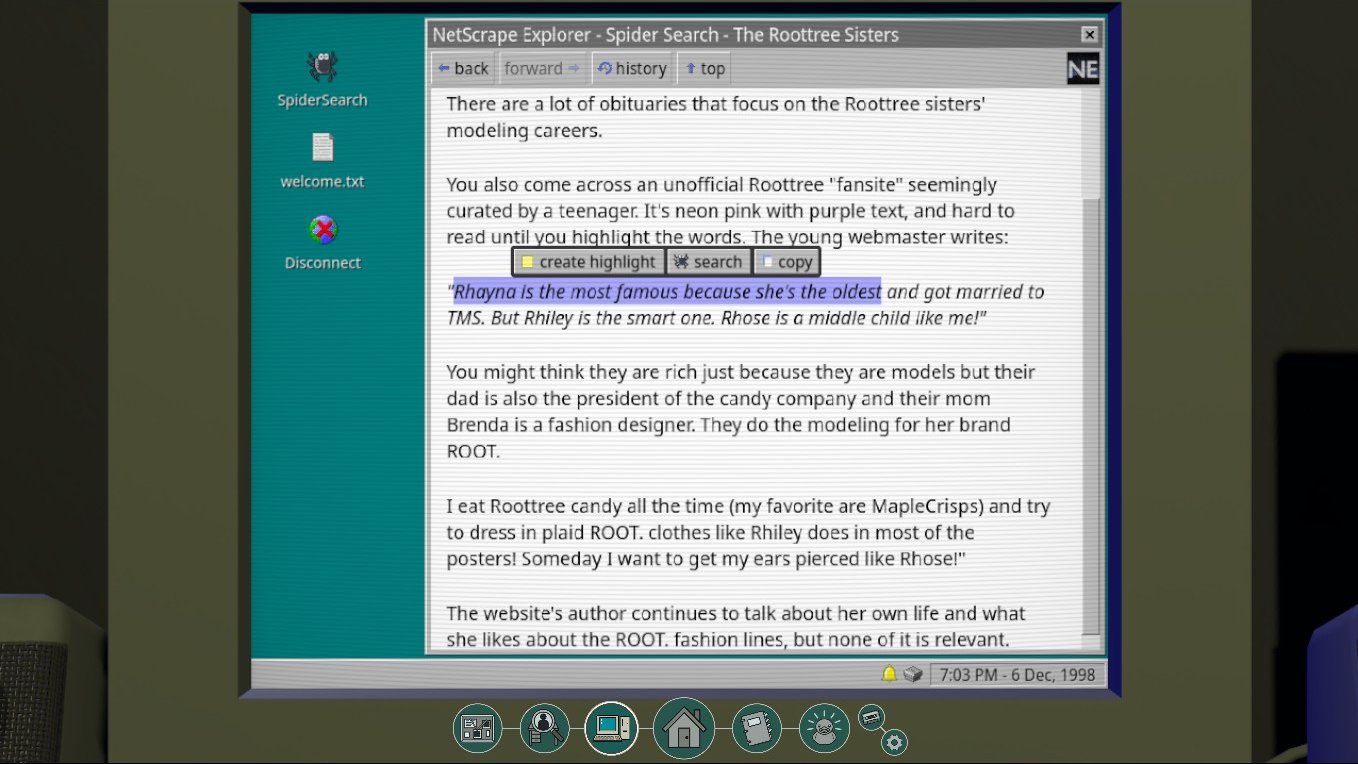Click the forward navigation button
The height and width of the screenshot is (764, 1358).
click(542, 68)
